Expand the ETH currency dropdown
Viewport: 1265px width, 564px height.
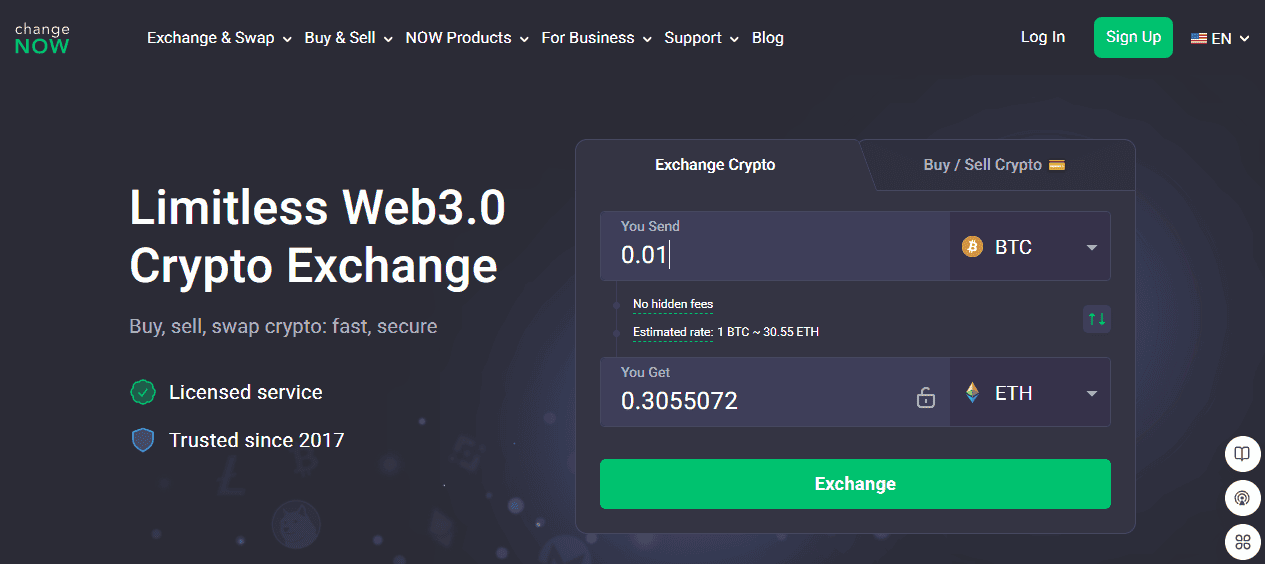pyautogui.click(x=1091, y=393)
